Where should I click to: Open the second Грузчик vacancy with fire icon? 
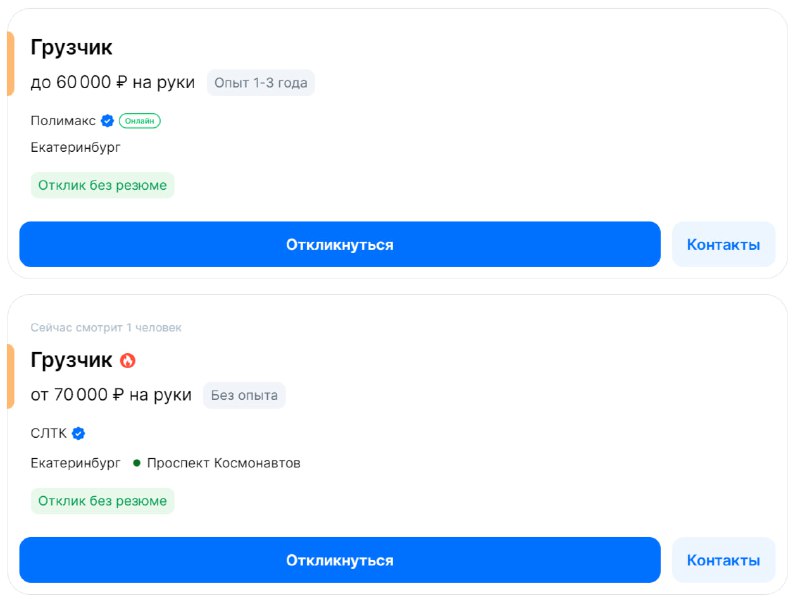(x=71, y=360)
